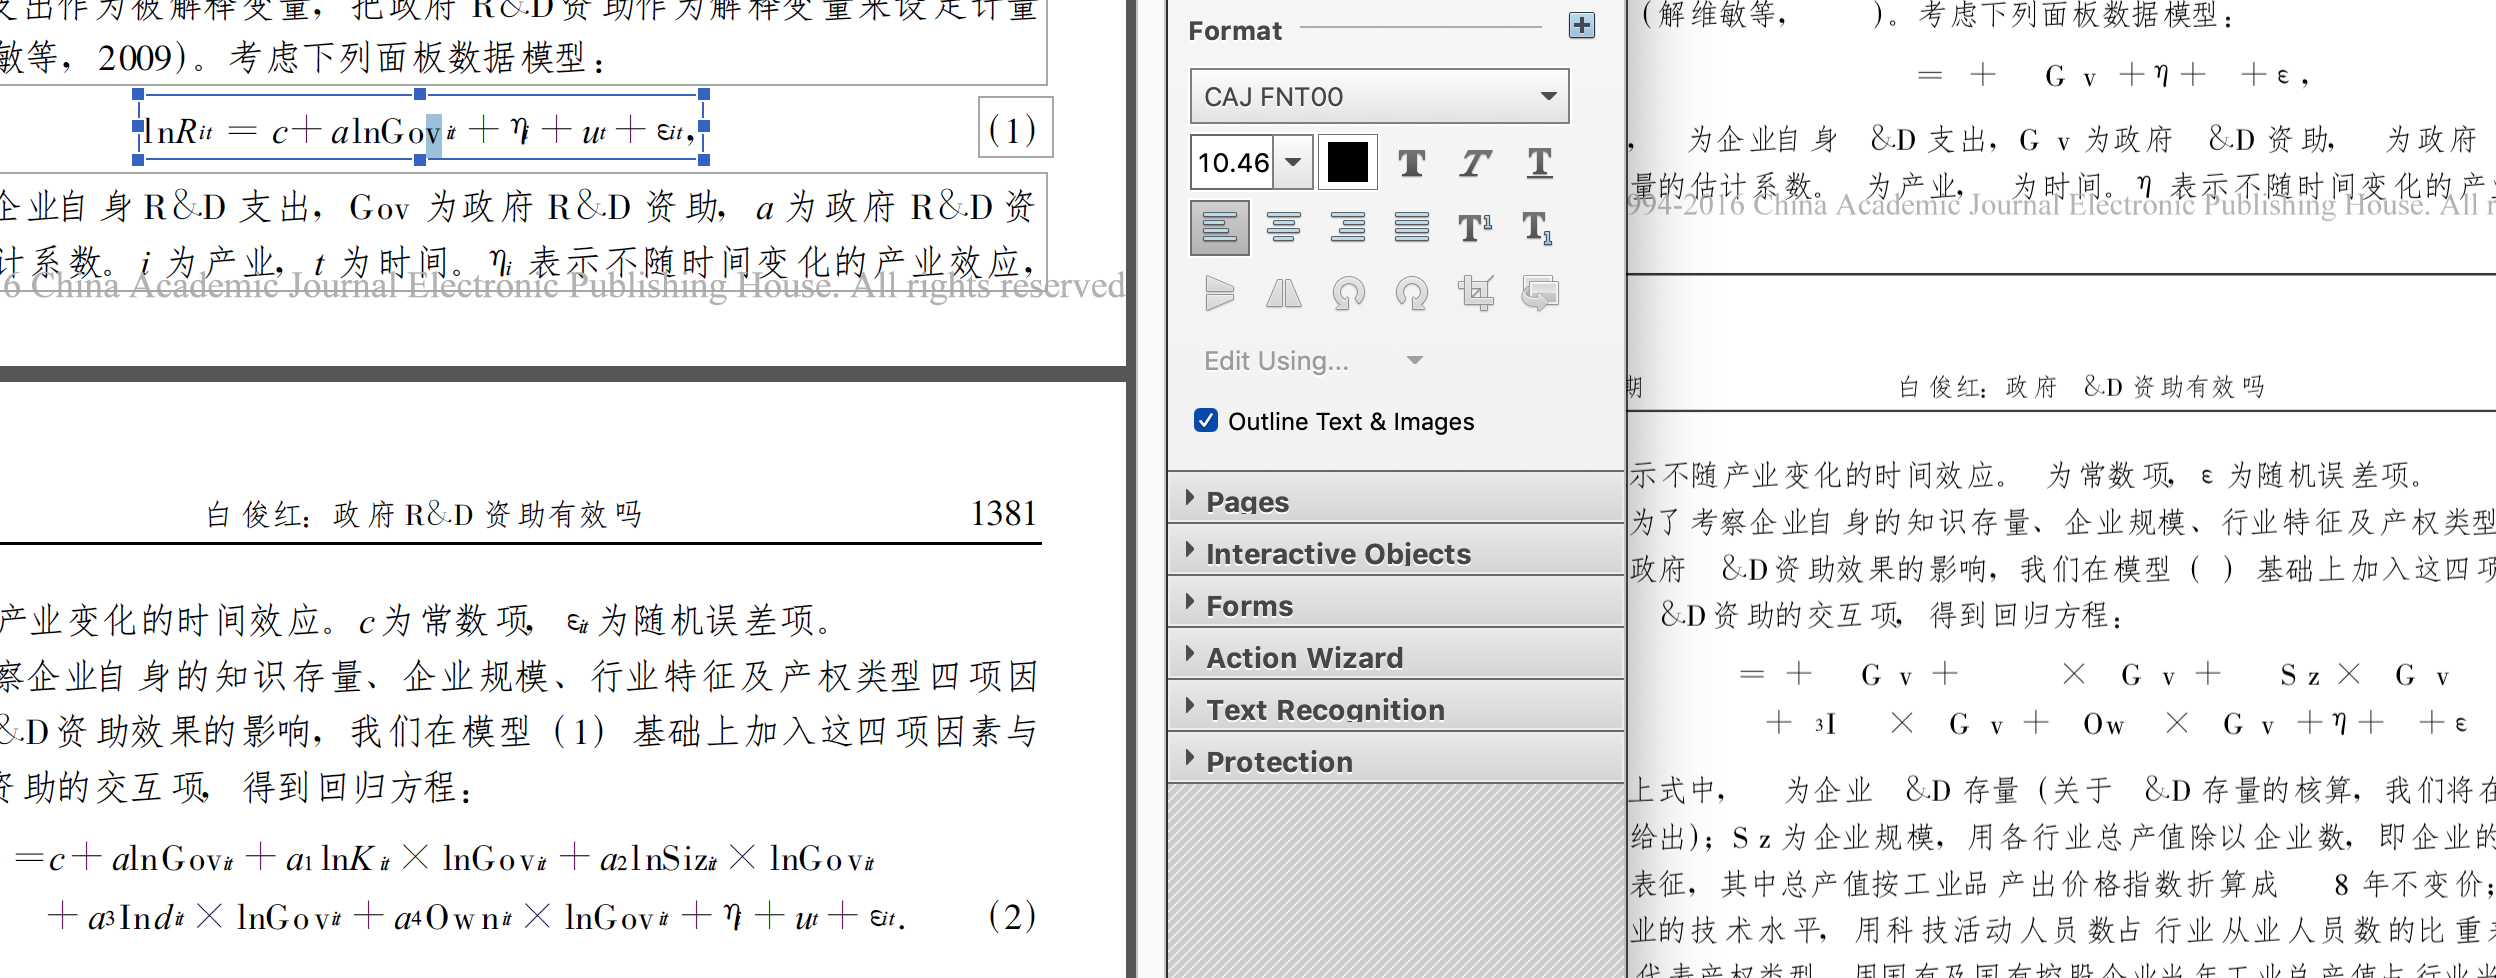
Task: Click the Rotate Counterclockwise icon
Action: [x=1348, y=294]
